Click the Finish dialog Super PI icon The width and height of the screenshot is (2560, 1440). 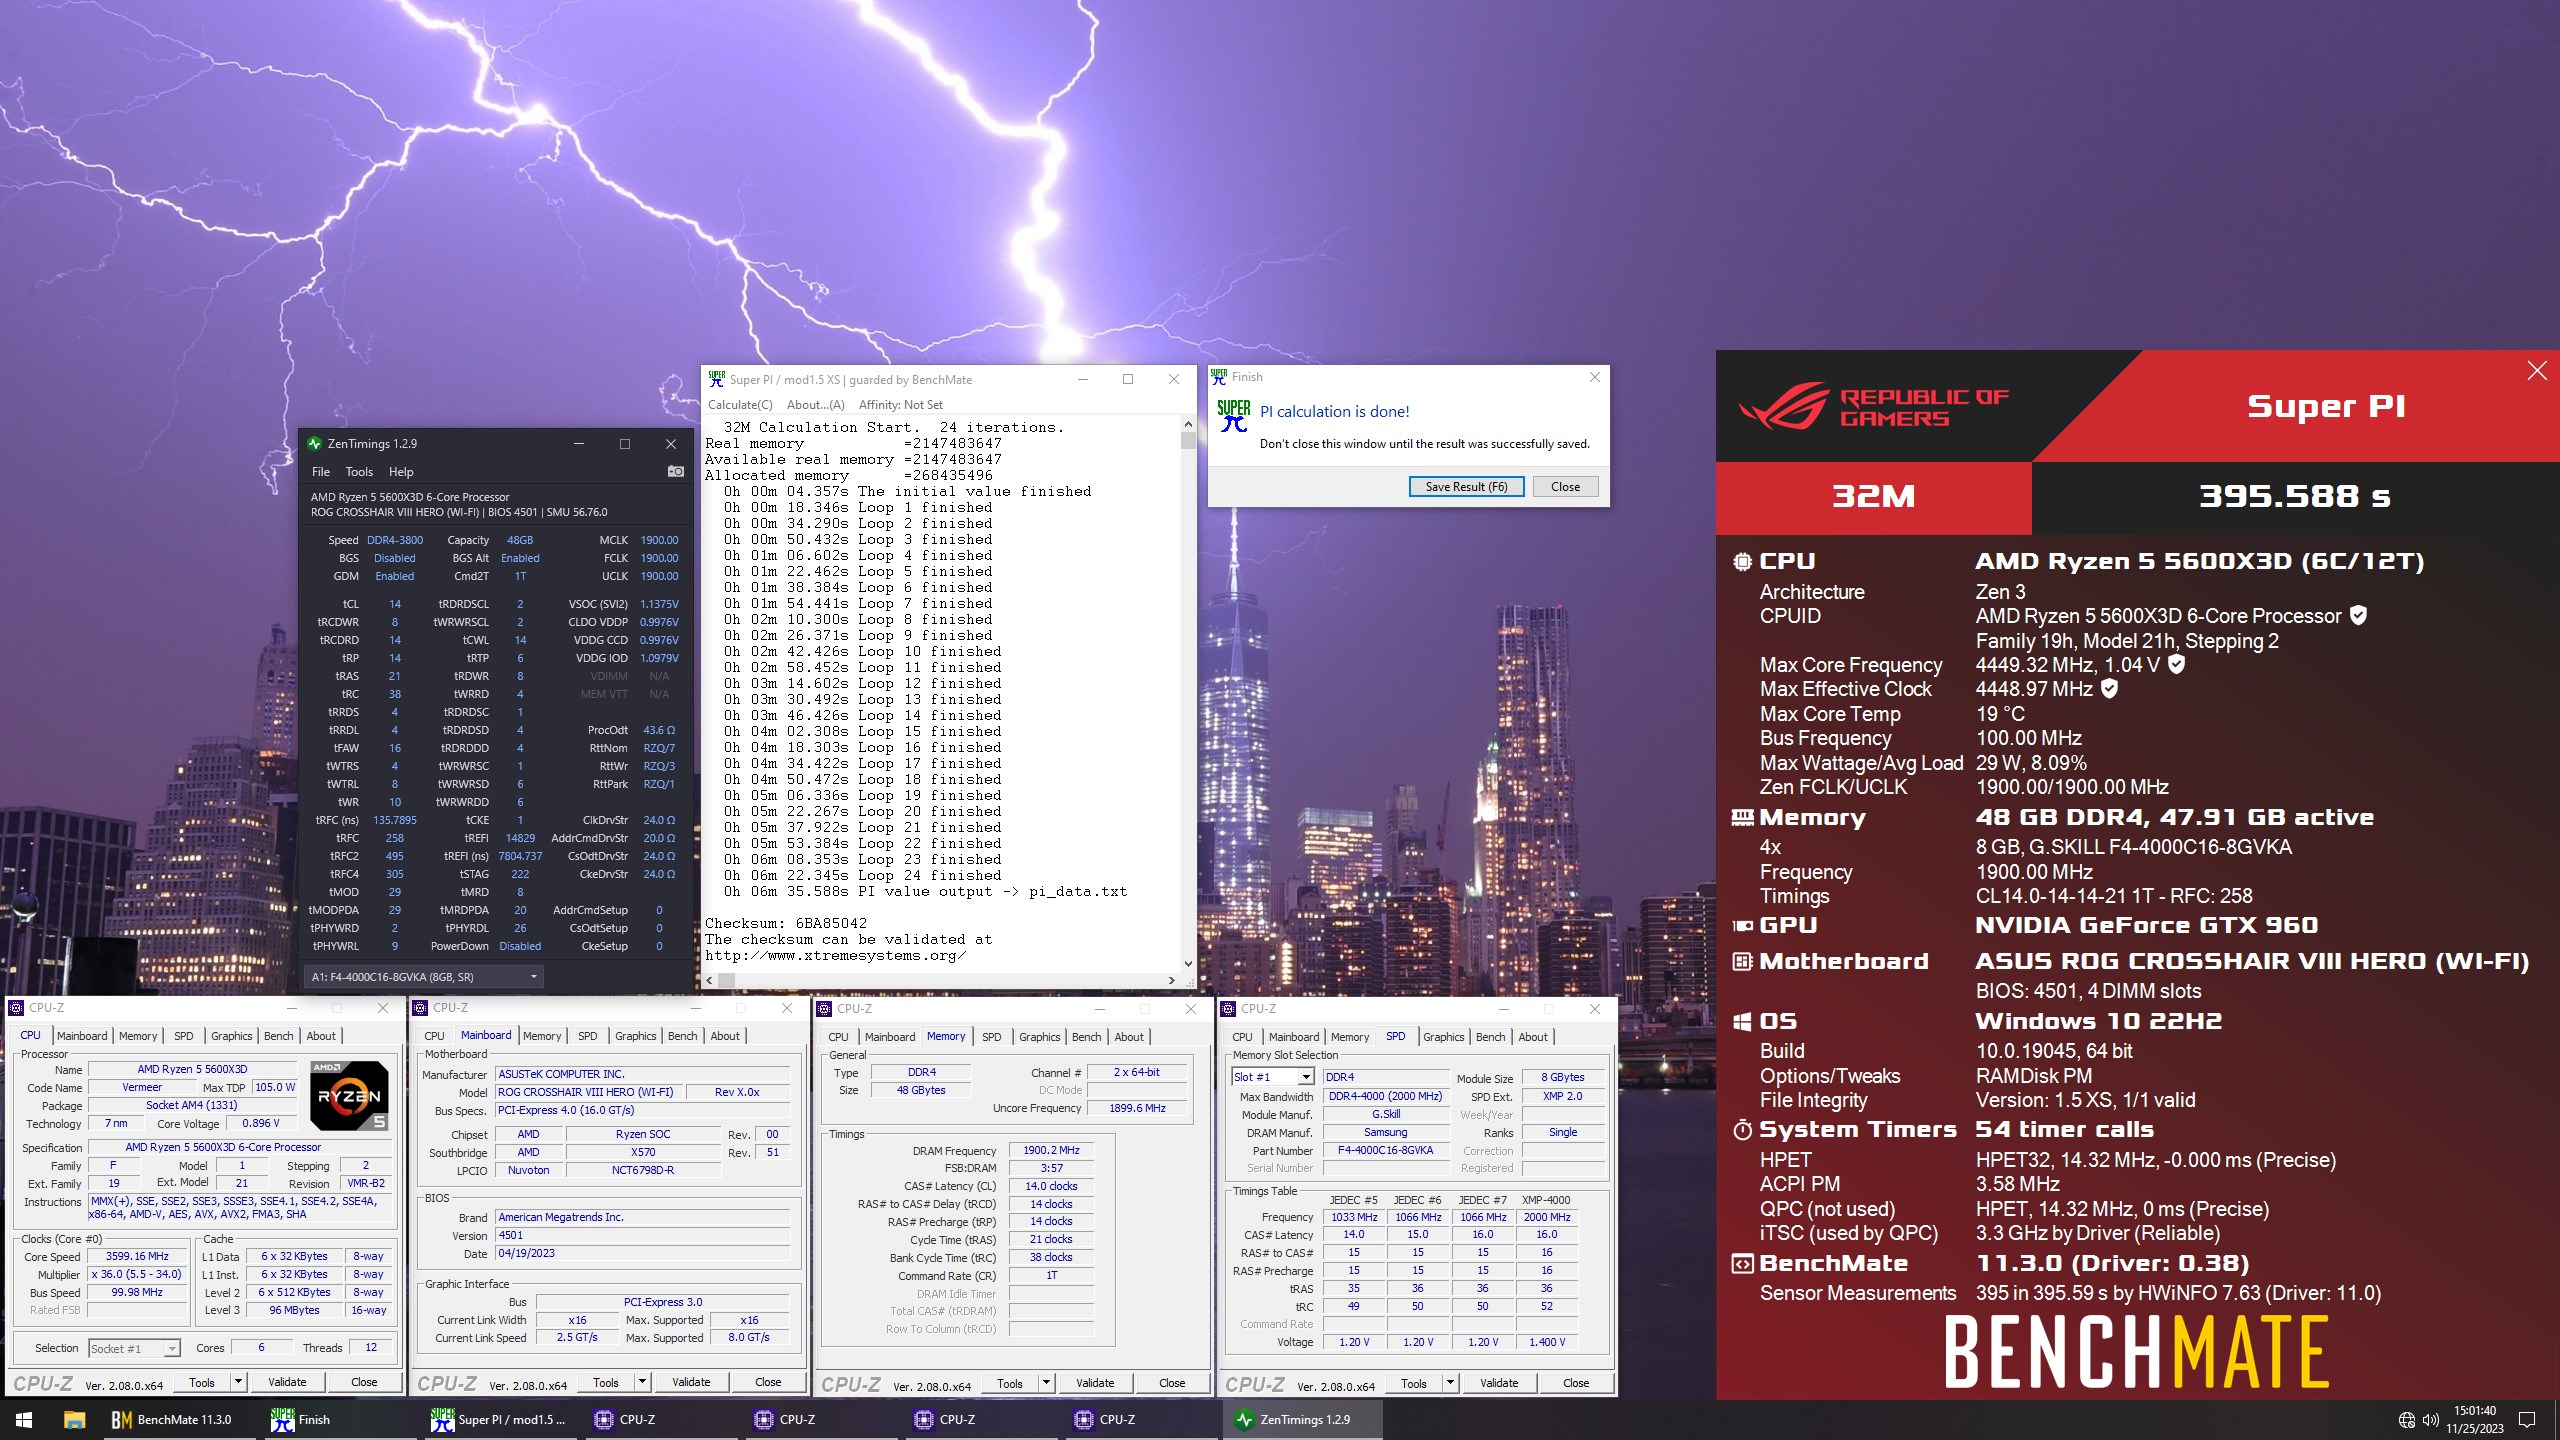(1234, 416)
